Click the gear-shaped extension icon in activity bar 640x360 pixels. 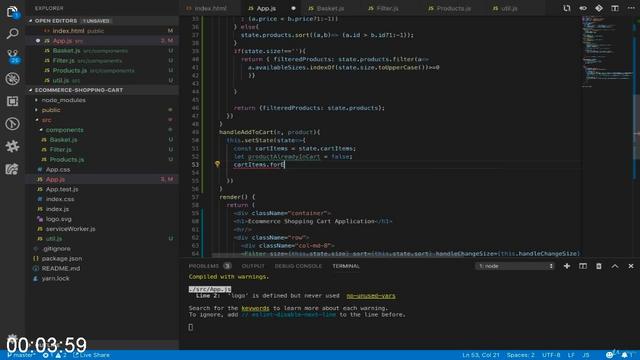tap(12, 146)
